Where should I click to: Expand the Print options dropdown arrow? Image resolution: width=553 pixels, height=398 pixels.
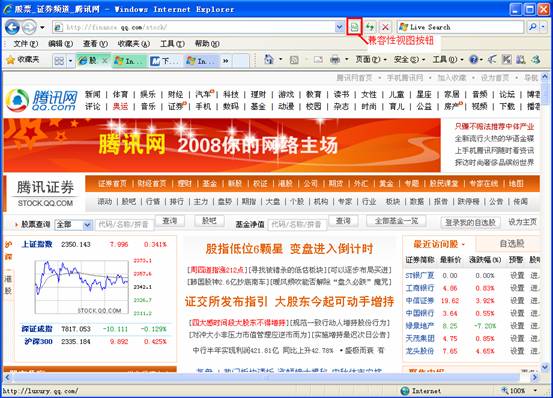(347, 60)
